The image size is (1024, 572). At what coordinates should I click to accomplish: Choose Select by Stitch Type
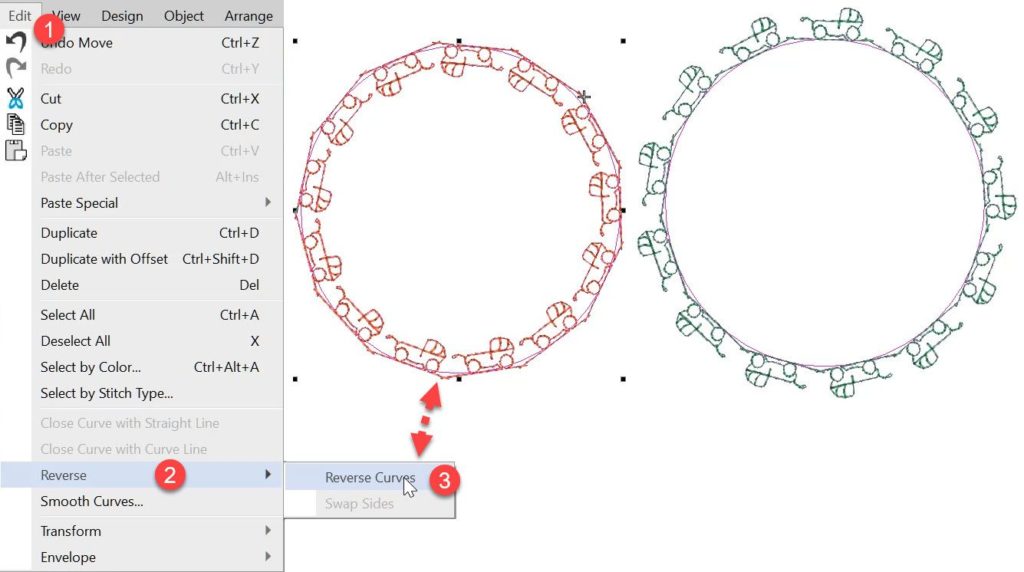(x=106, y=393)
